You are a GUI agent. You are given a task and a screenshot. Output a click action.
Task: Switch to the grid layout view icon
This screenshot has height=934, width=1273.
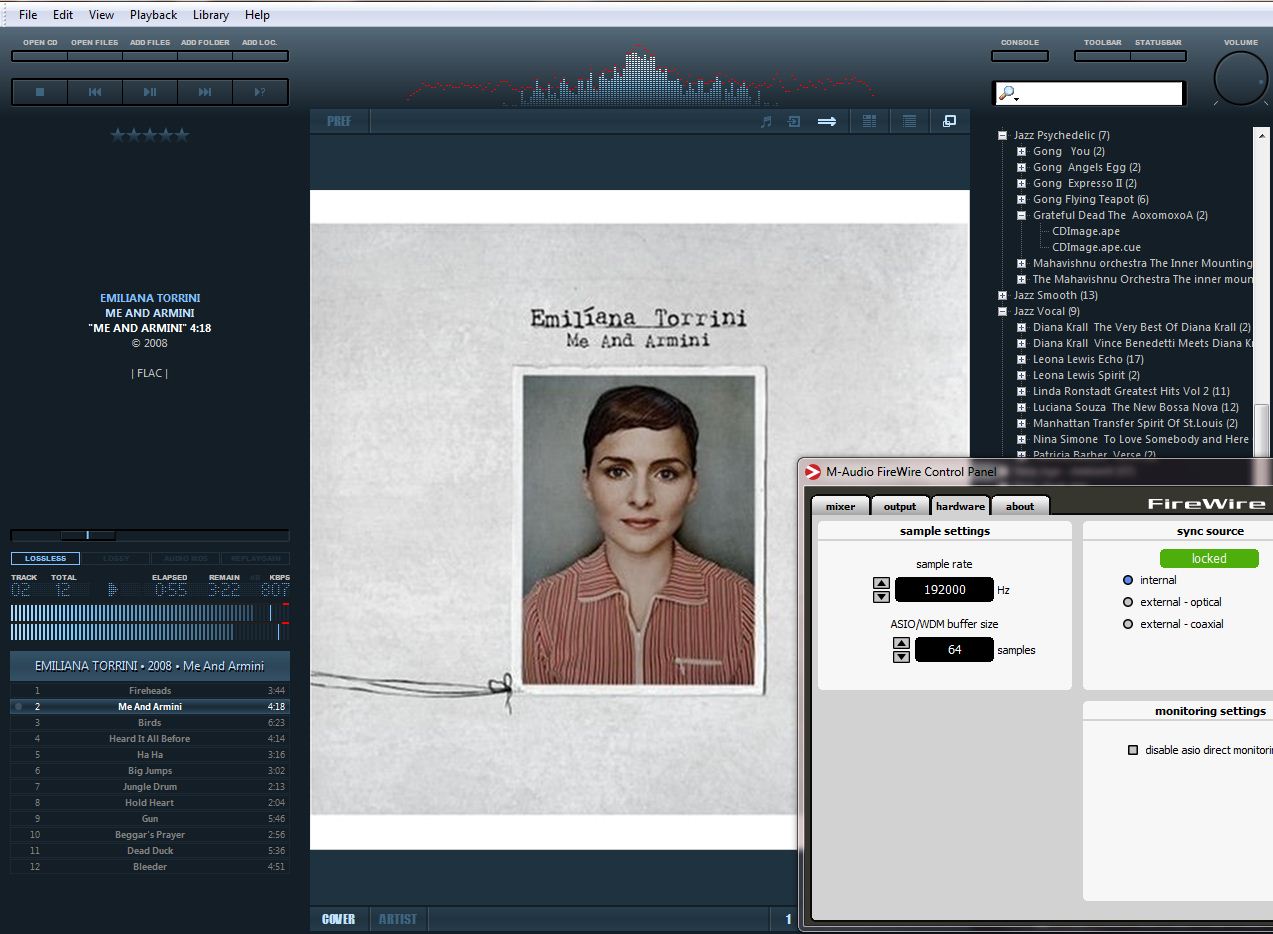coord(869,121)
